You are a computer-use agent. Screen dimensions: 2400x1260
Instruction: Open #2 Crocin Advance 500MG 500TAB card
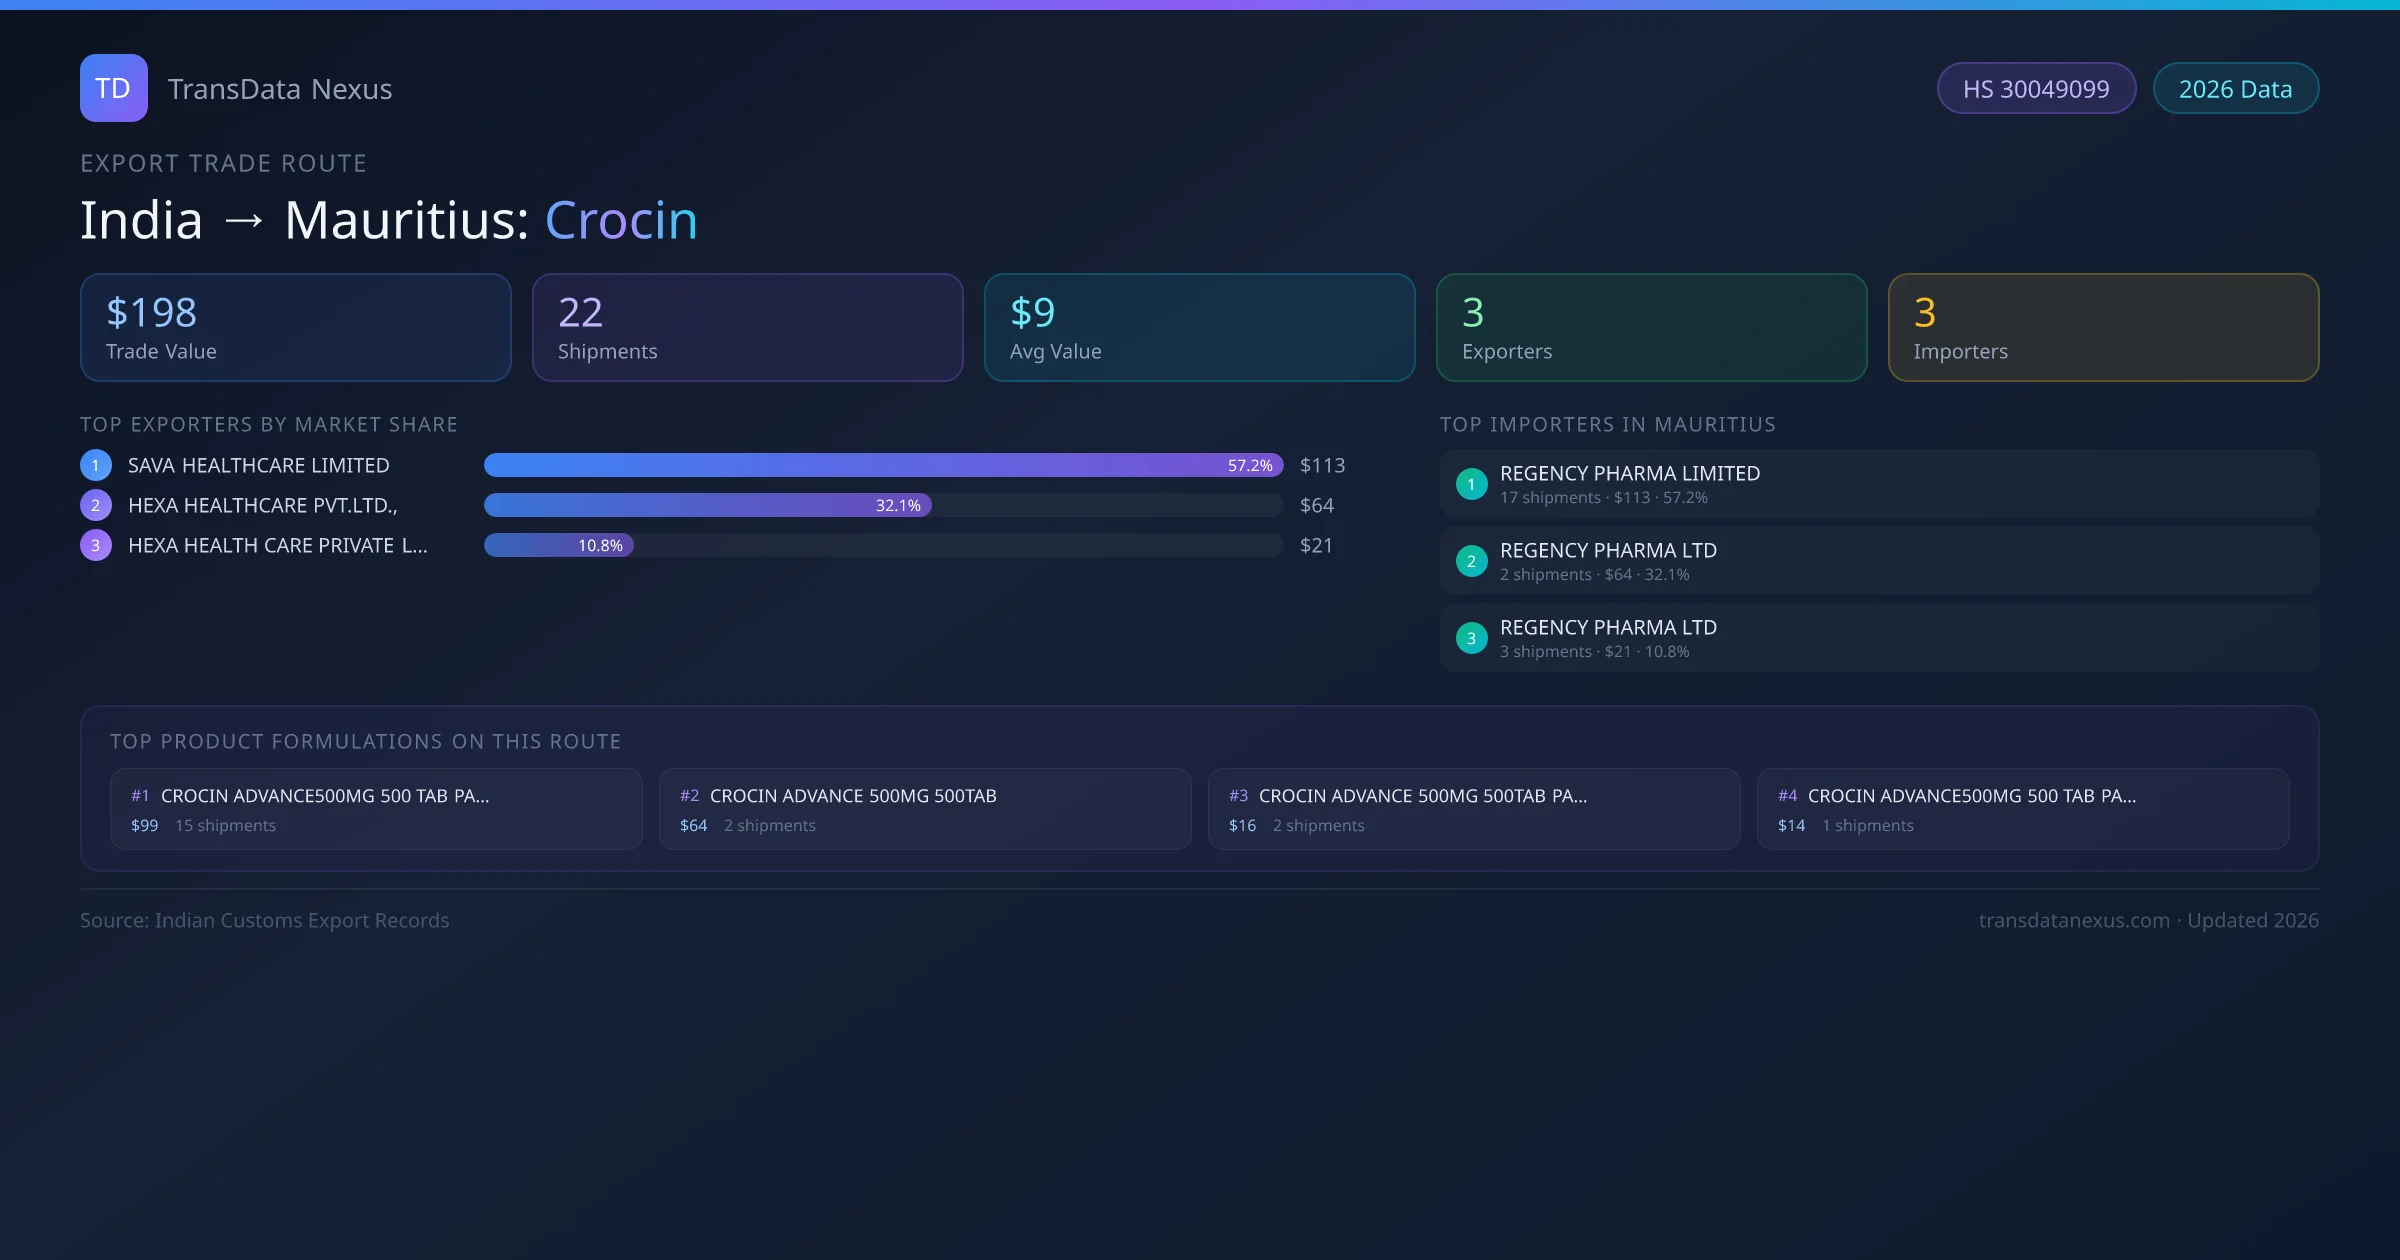[925, 809]
